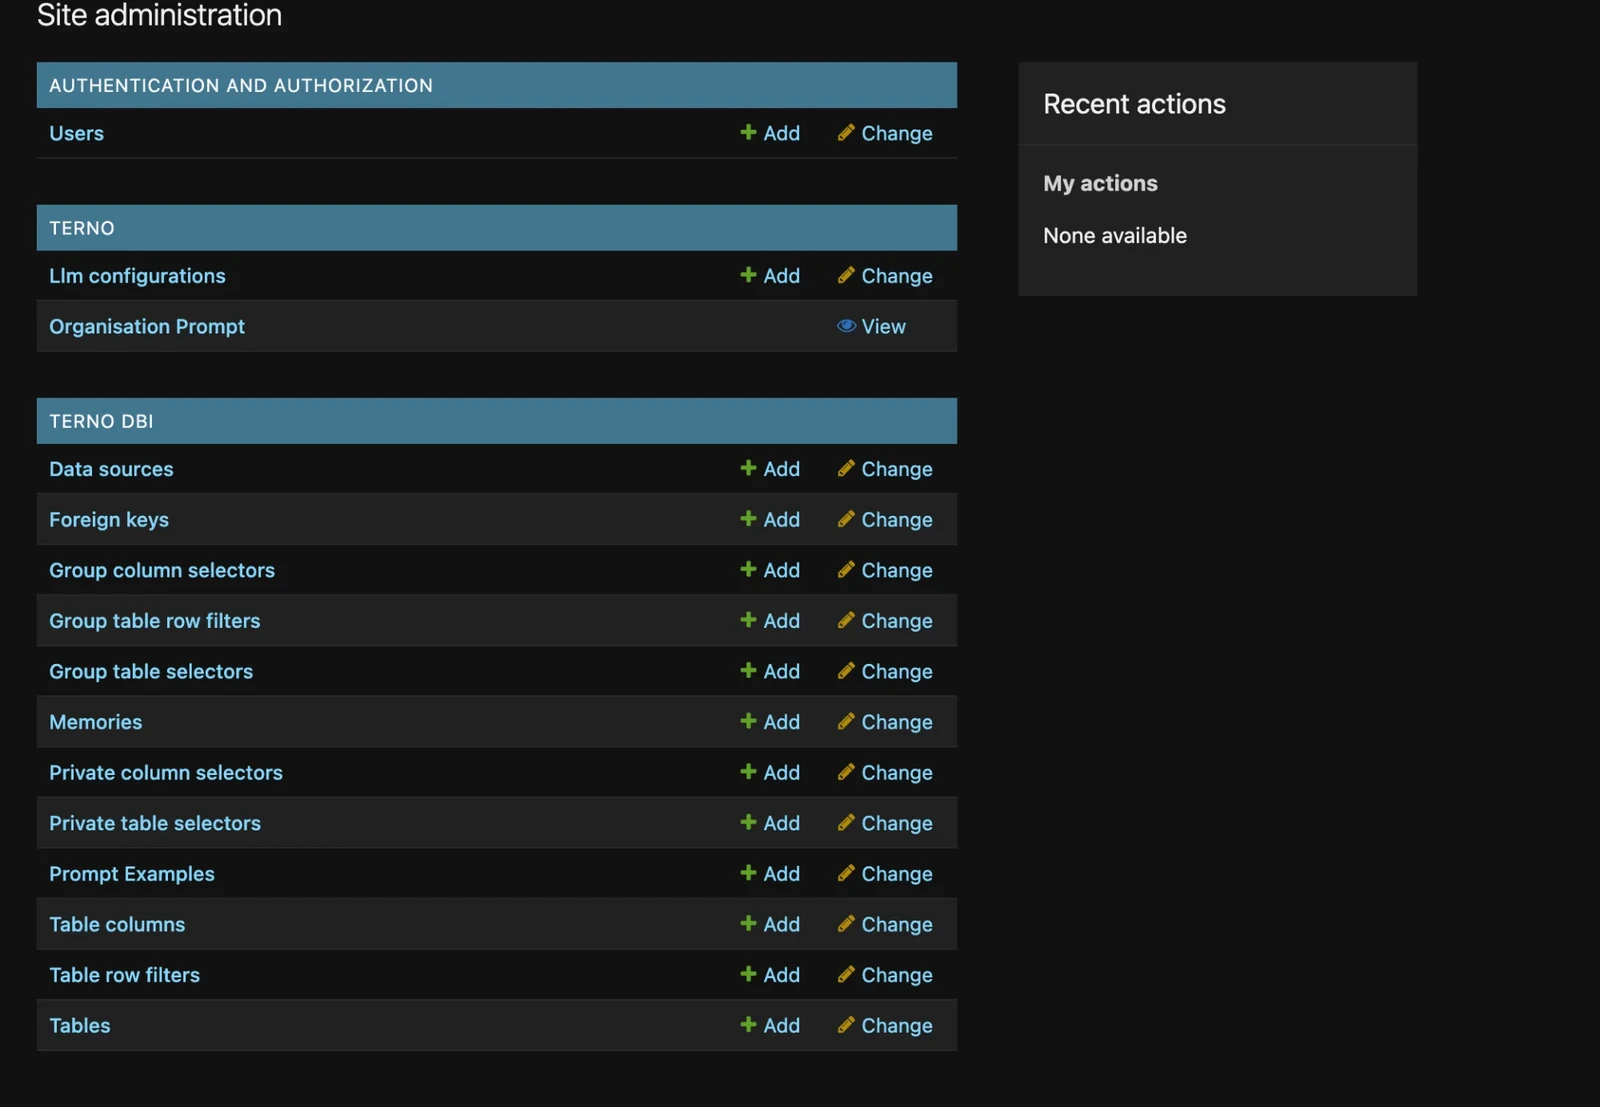Click the pencil icon for Table row filters

point(846,973)
